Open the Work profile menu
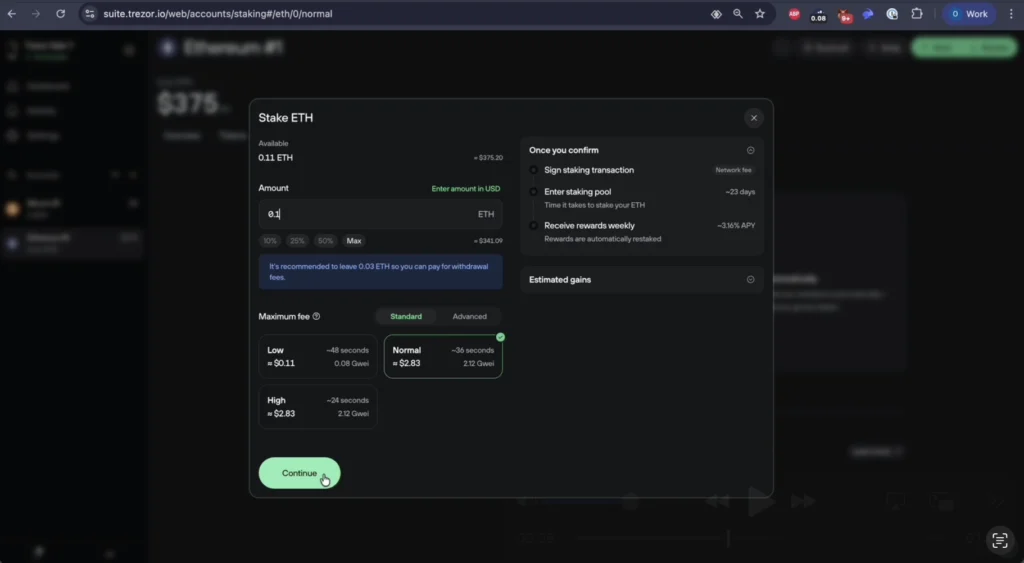This screenshot has width=1024, height=563. pos(968,14)
